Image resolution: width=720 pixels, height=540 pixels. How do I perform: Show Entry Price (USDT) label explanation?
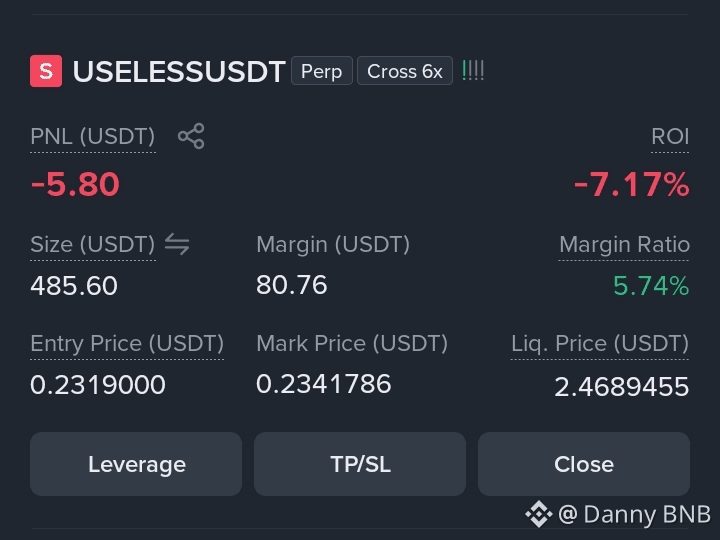click(127, 343)
